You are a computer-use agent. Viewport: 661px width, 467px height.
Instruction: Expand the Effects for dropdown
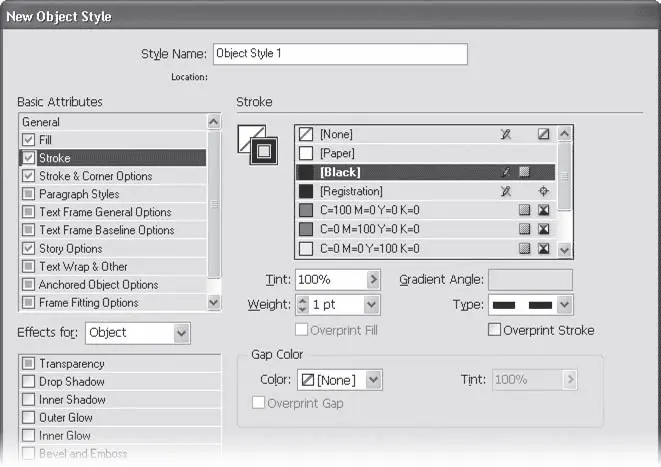click(x=181, y=332)
